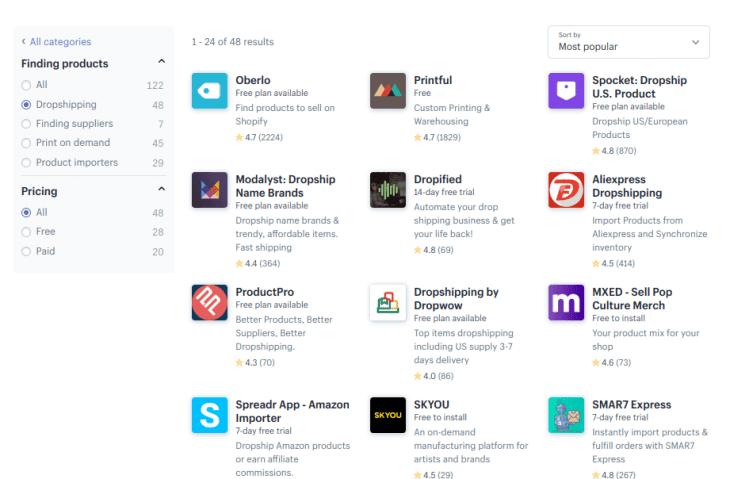
Task: Click Aliexpress rating 4.5 (414)
Action: (x=613, y=263)
